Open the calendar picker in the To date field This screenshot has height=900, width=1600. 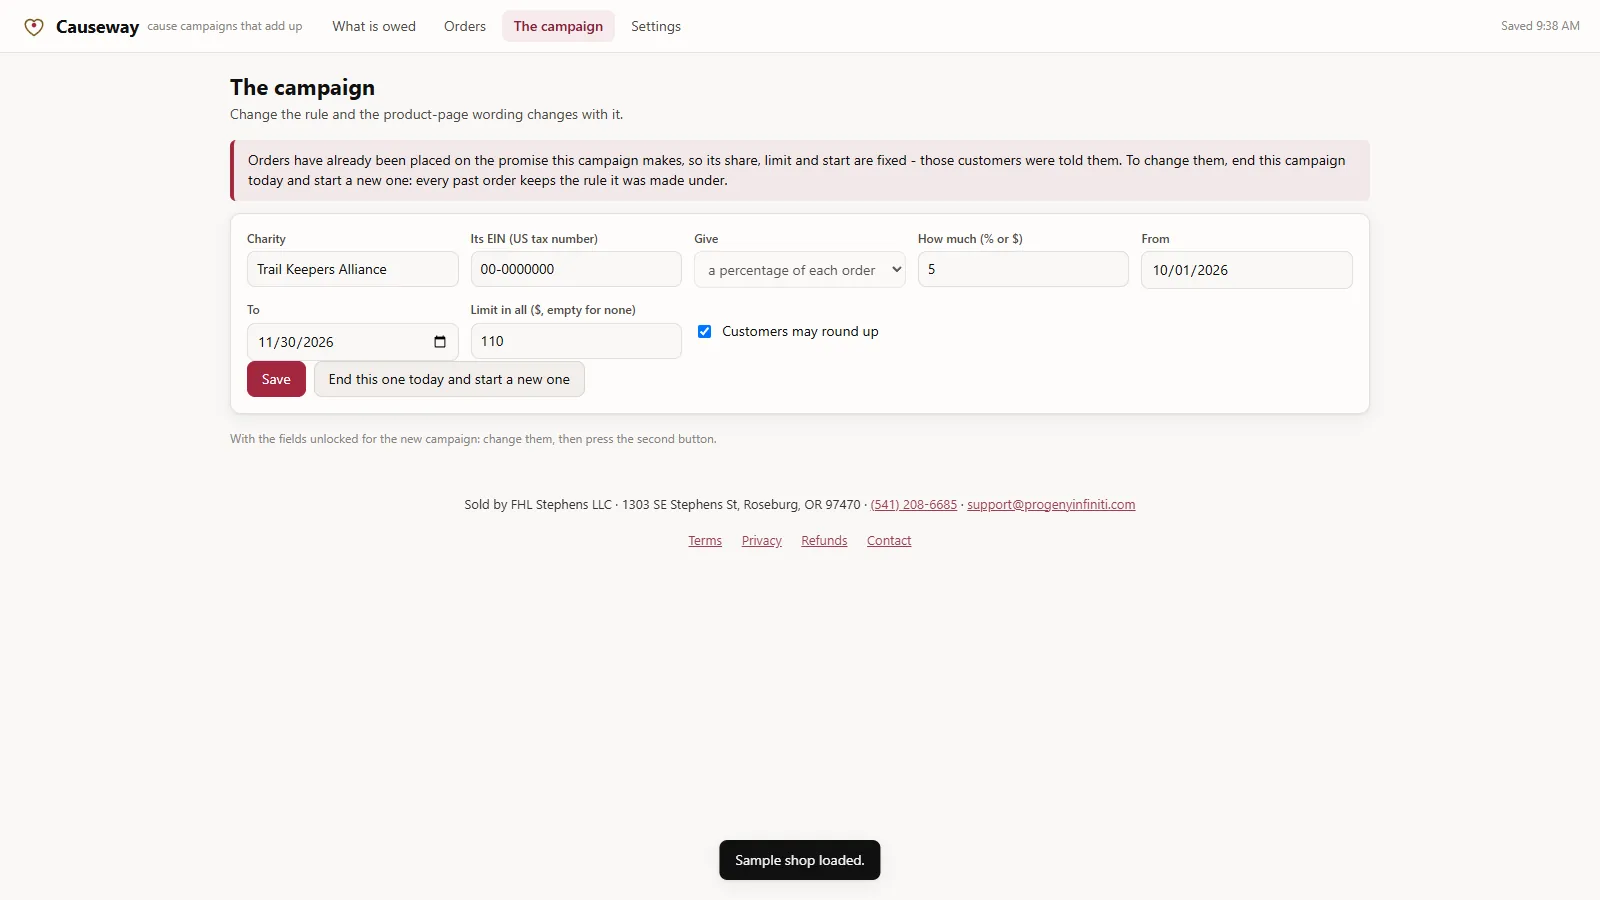tap(440, 342)
